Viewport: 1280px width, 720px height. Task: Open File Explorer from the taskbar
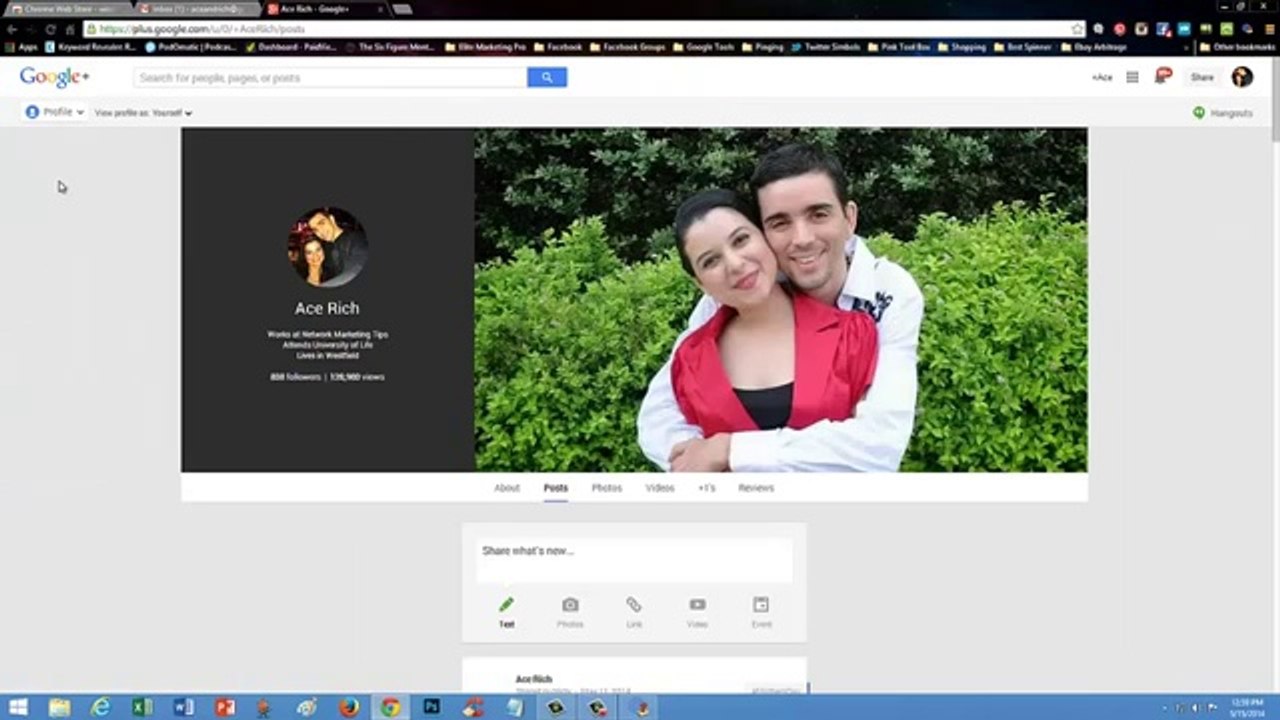(60, 708)
